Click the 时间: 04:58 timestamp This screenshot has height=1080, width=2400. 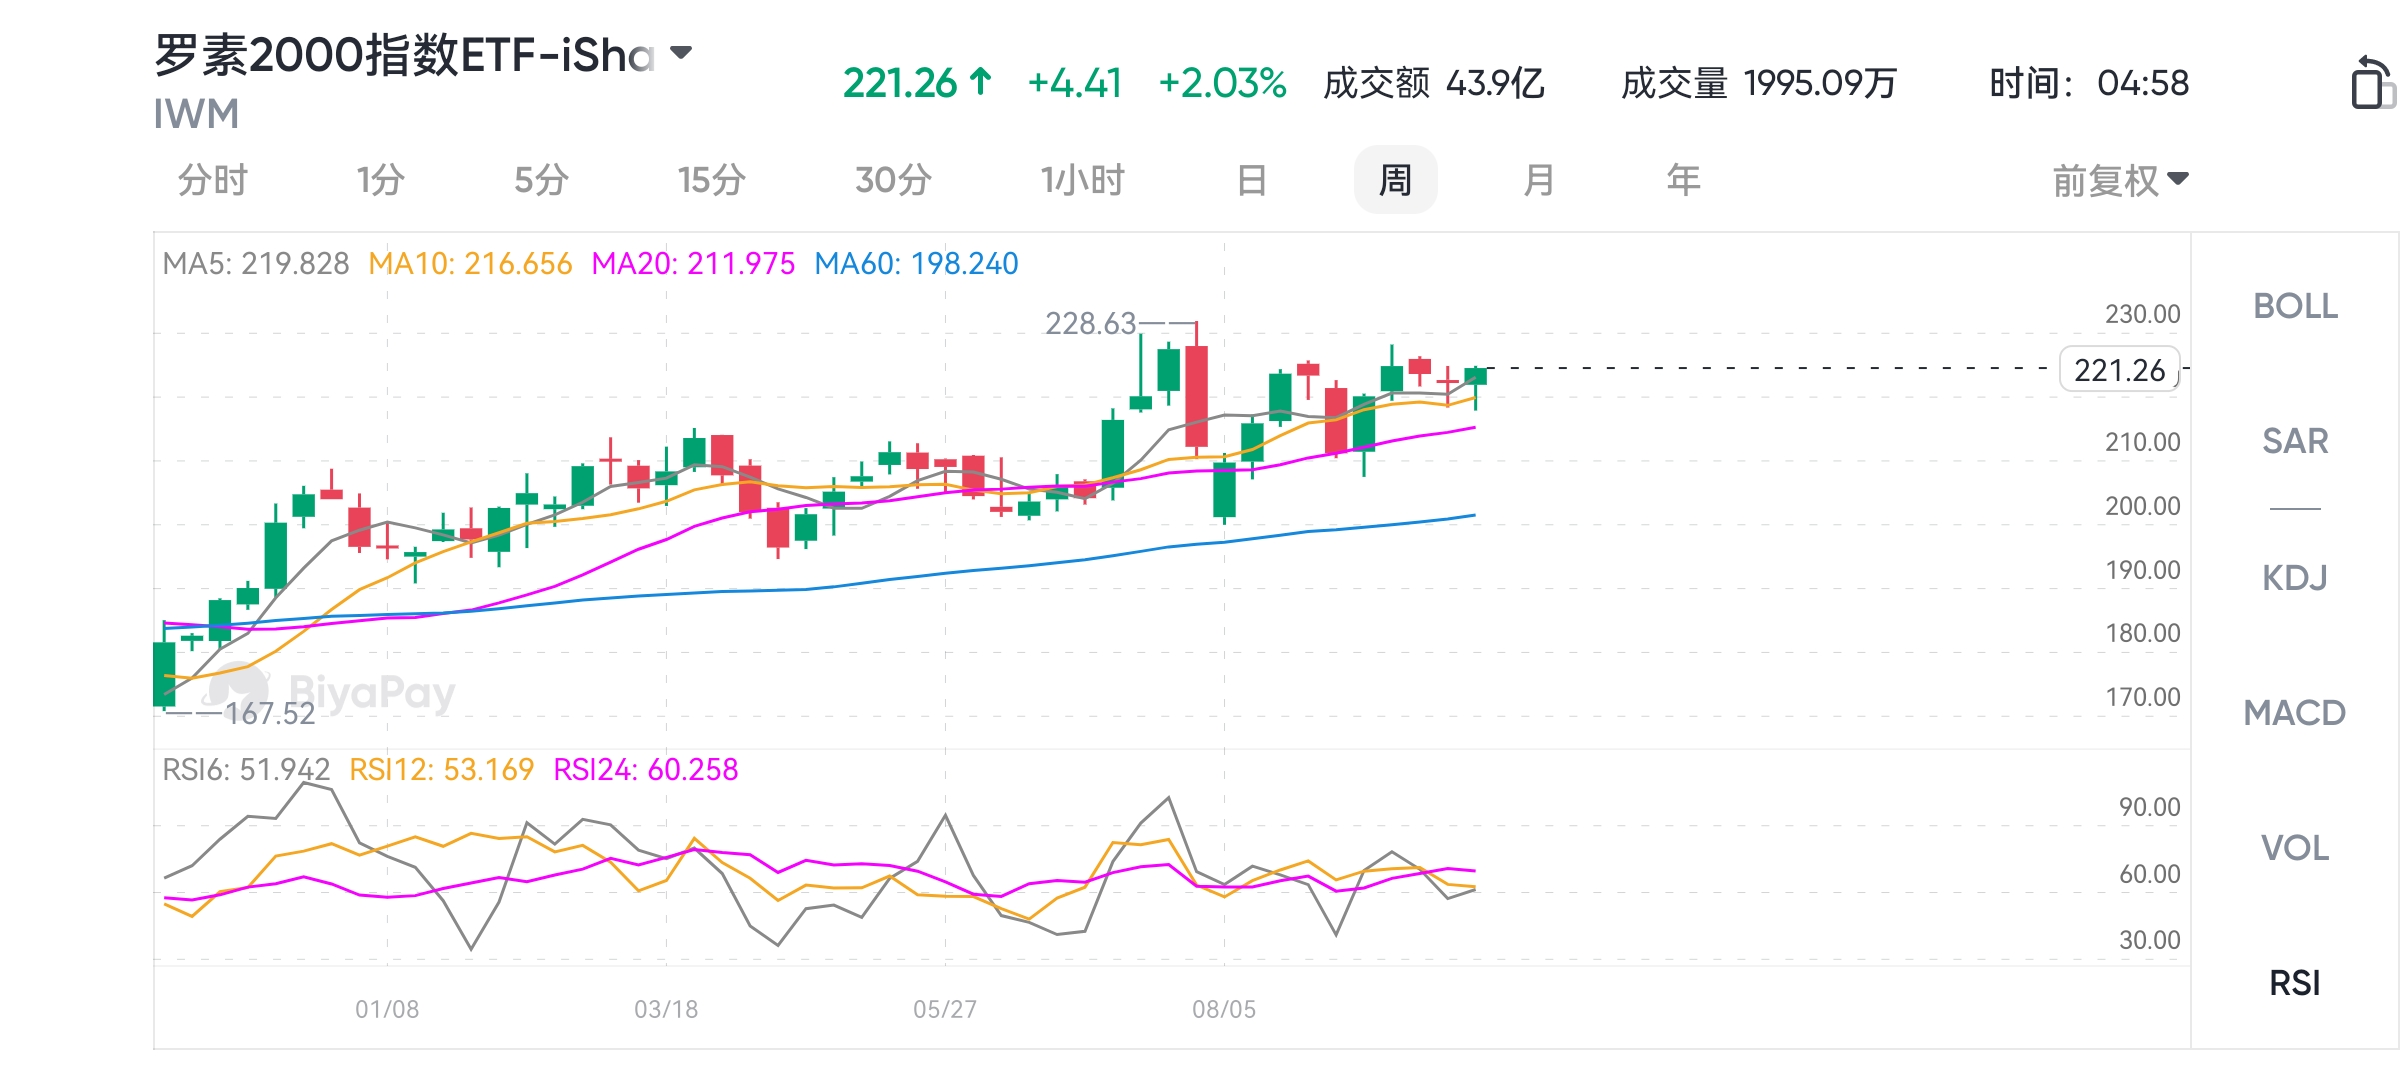(2089, 83)
